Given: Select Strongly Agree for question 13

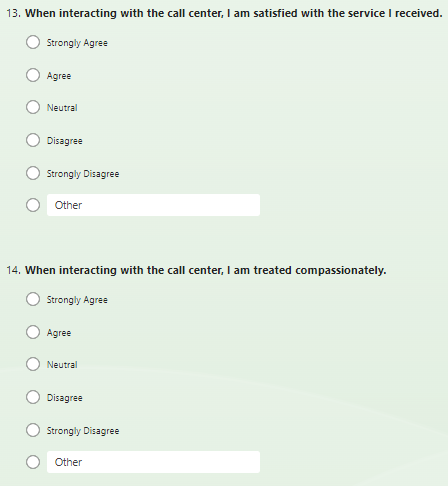Looking at the screenshot, I should 33,42.
